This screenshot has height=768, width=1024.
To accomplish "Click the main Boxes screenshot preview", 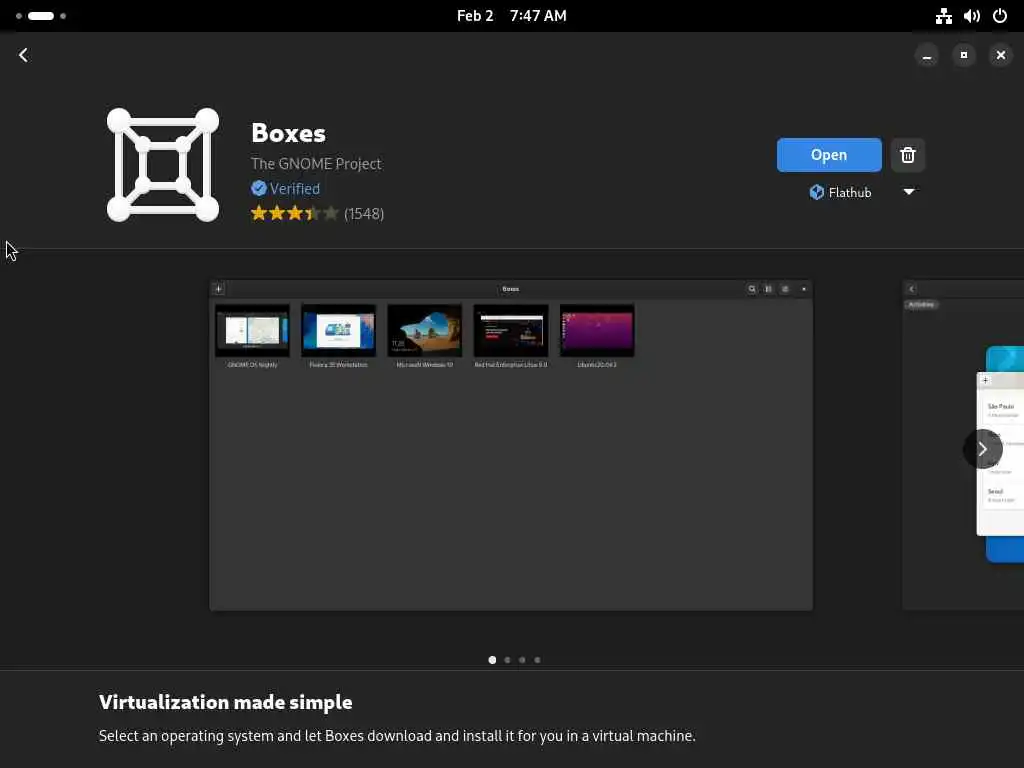I will (511, 445).
